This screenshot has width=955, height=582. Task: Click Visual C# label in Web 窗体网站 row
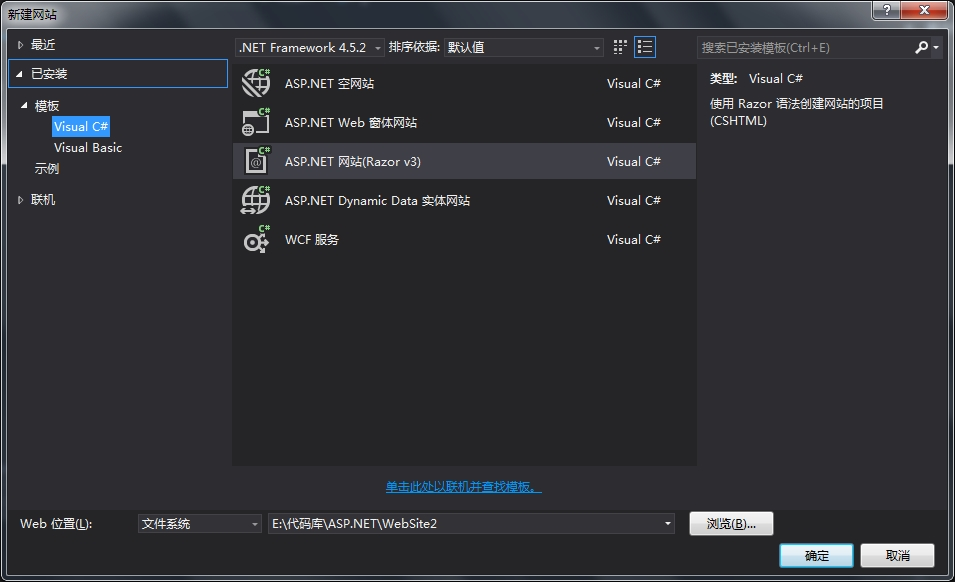tap(633, 122)
